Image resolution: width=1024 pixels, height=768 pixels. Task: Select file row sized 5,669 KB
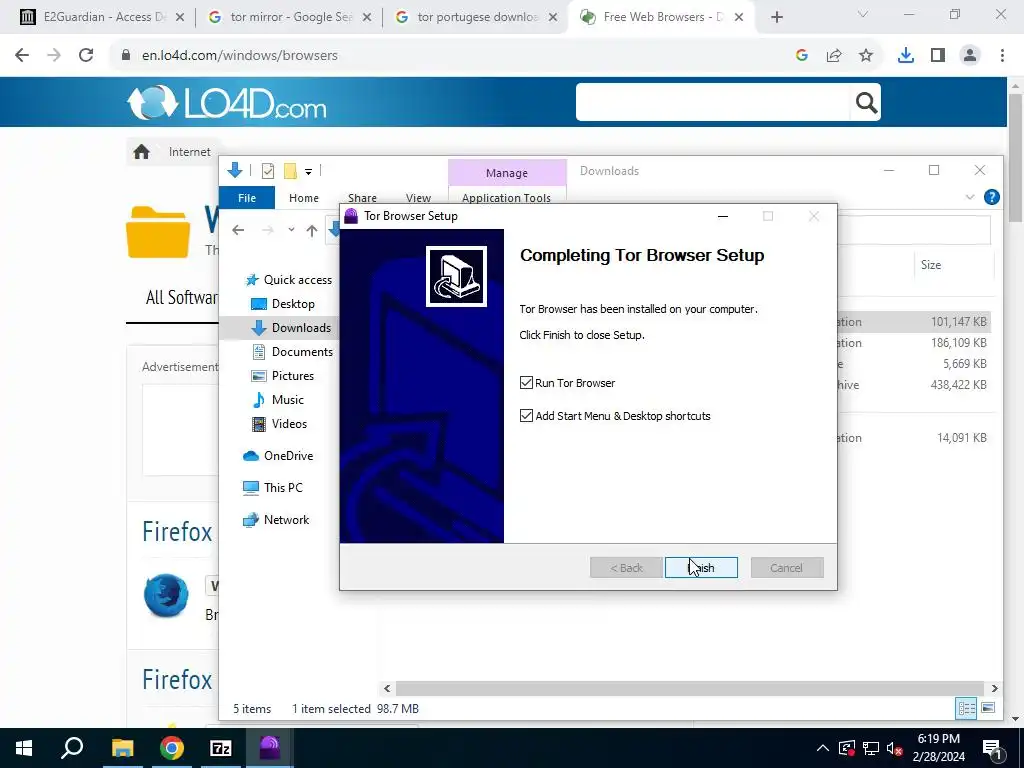click(914, 364)
